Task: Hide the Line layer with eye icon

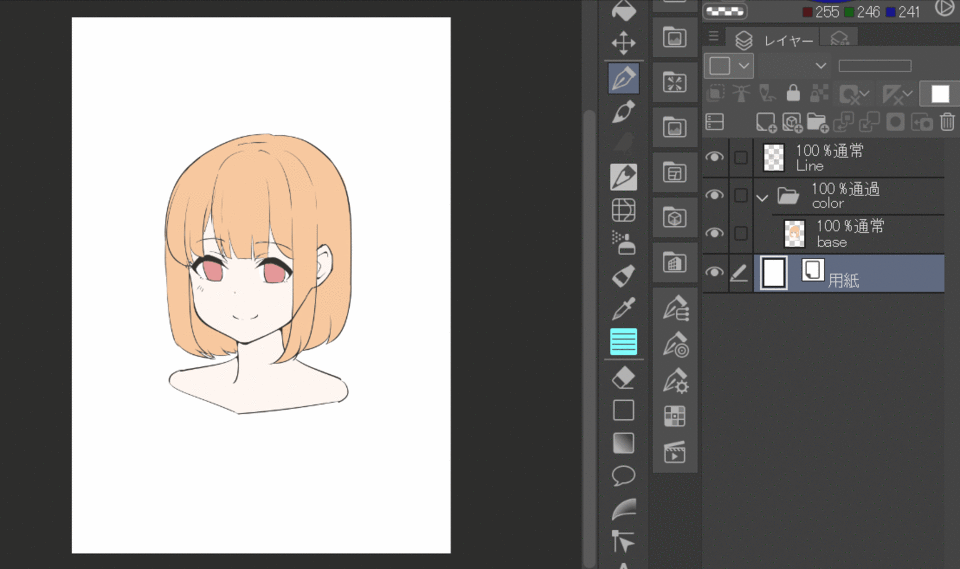Action: coord(714,158)
